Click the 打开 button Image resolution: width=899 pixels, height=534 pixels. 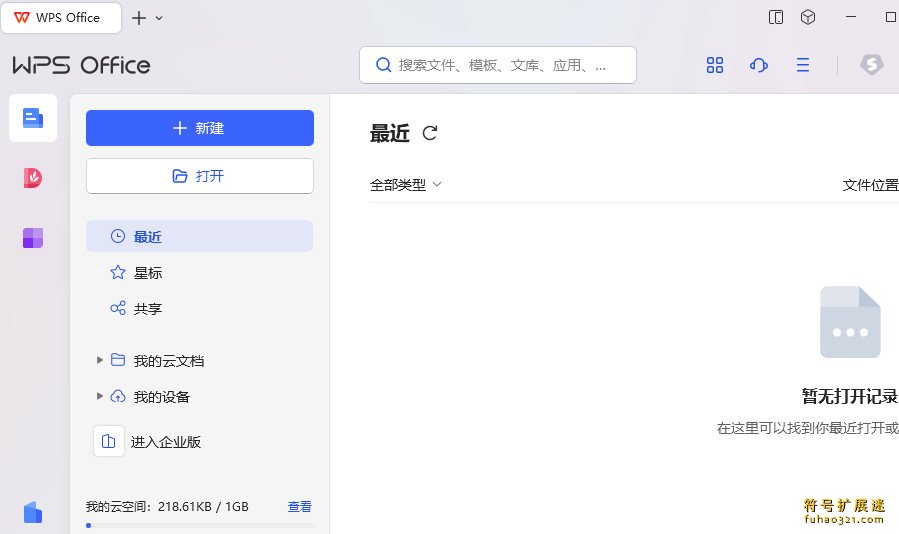200,176
